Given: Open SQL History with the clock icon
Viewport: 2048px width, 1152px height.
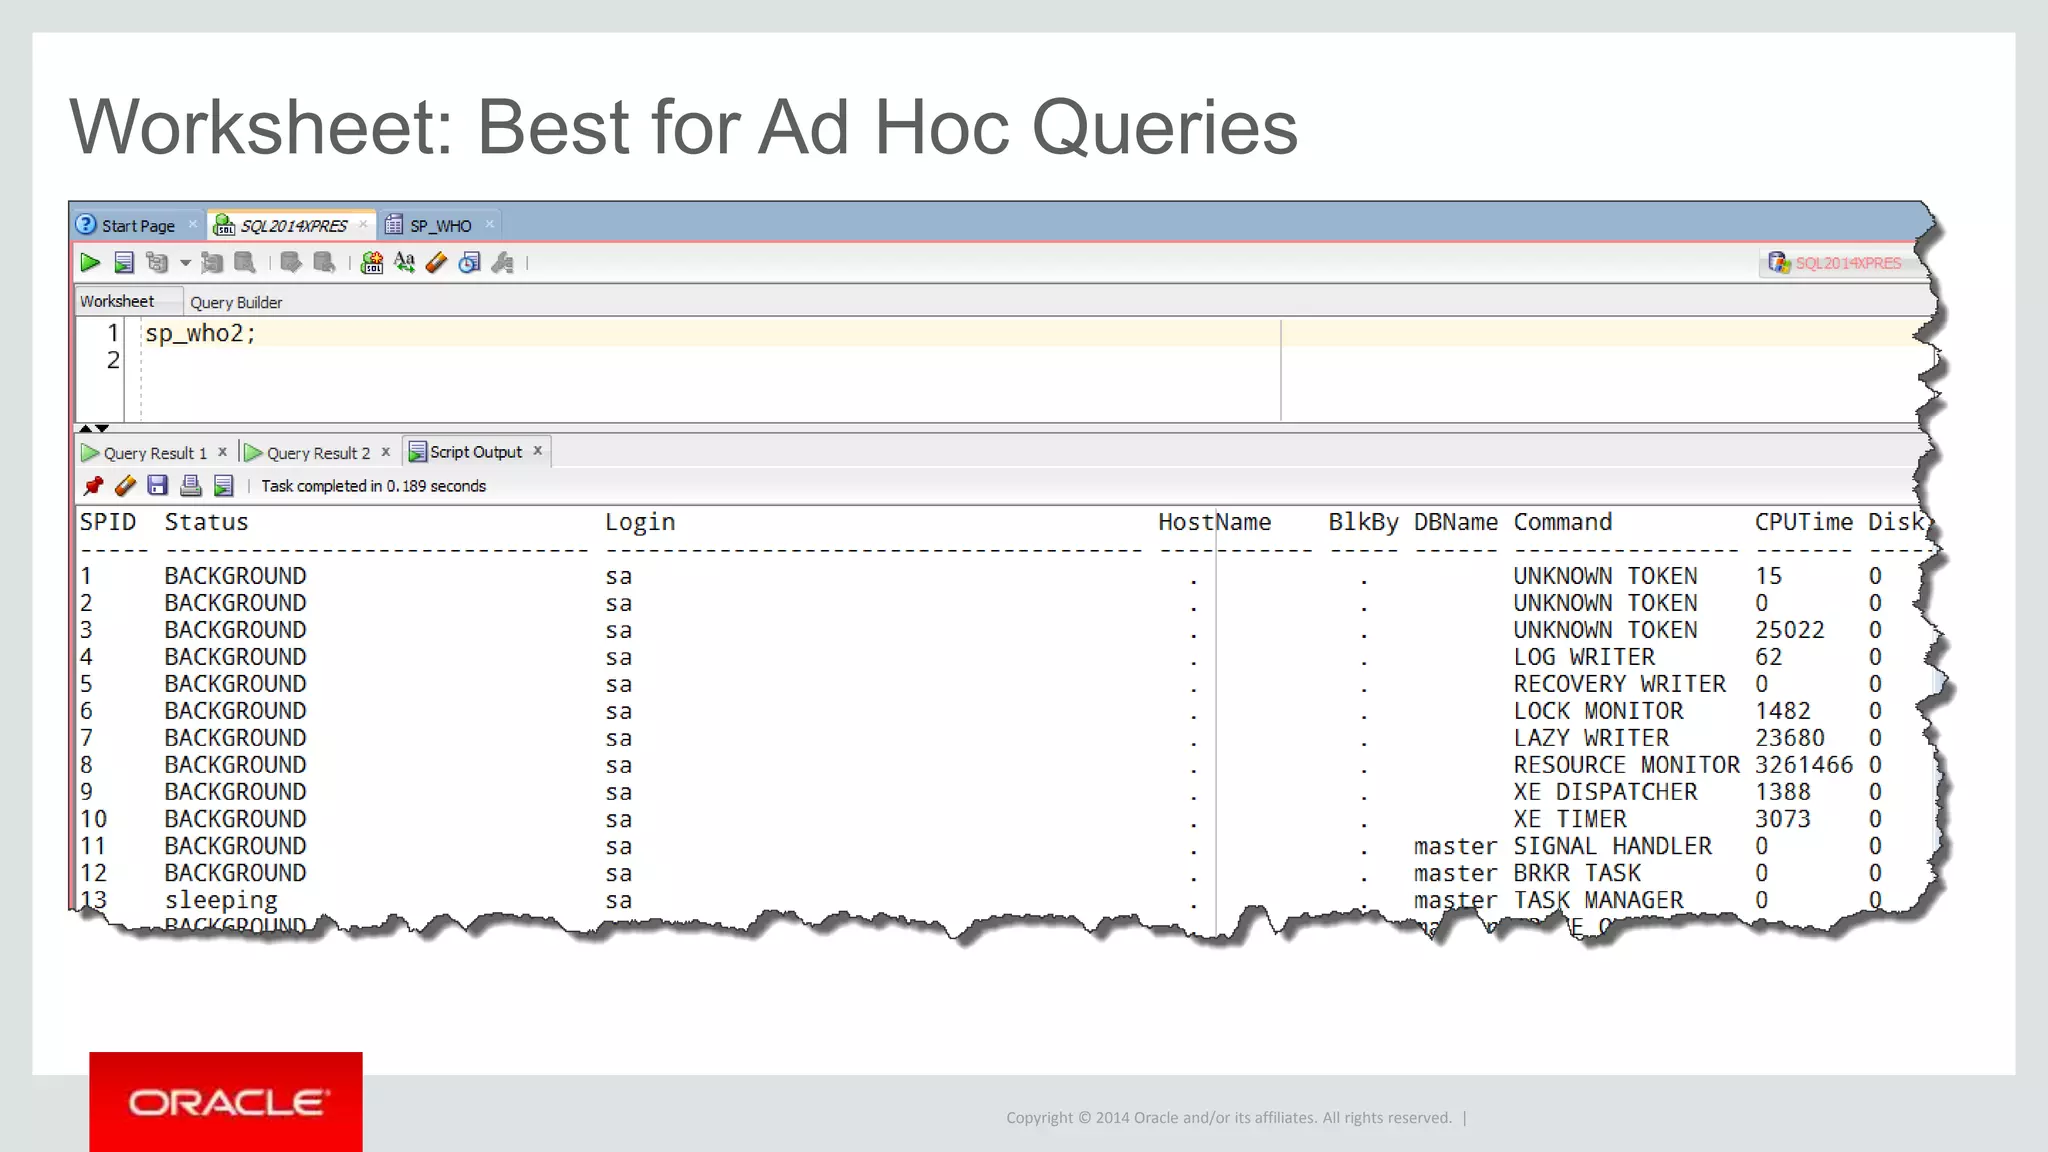Looking at the screenshot, I should click(469, 263).
